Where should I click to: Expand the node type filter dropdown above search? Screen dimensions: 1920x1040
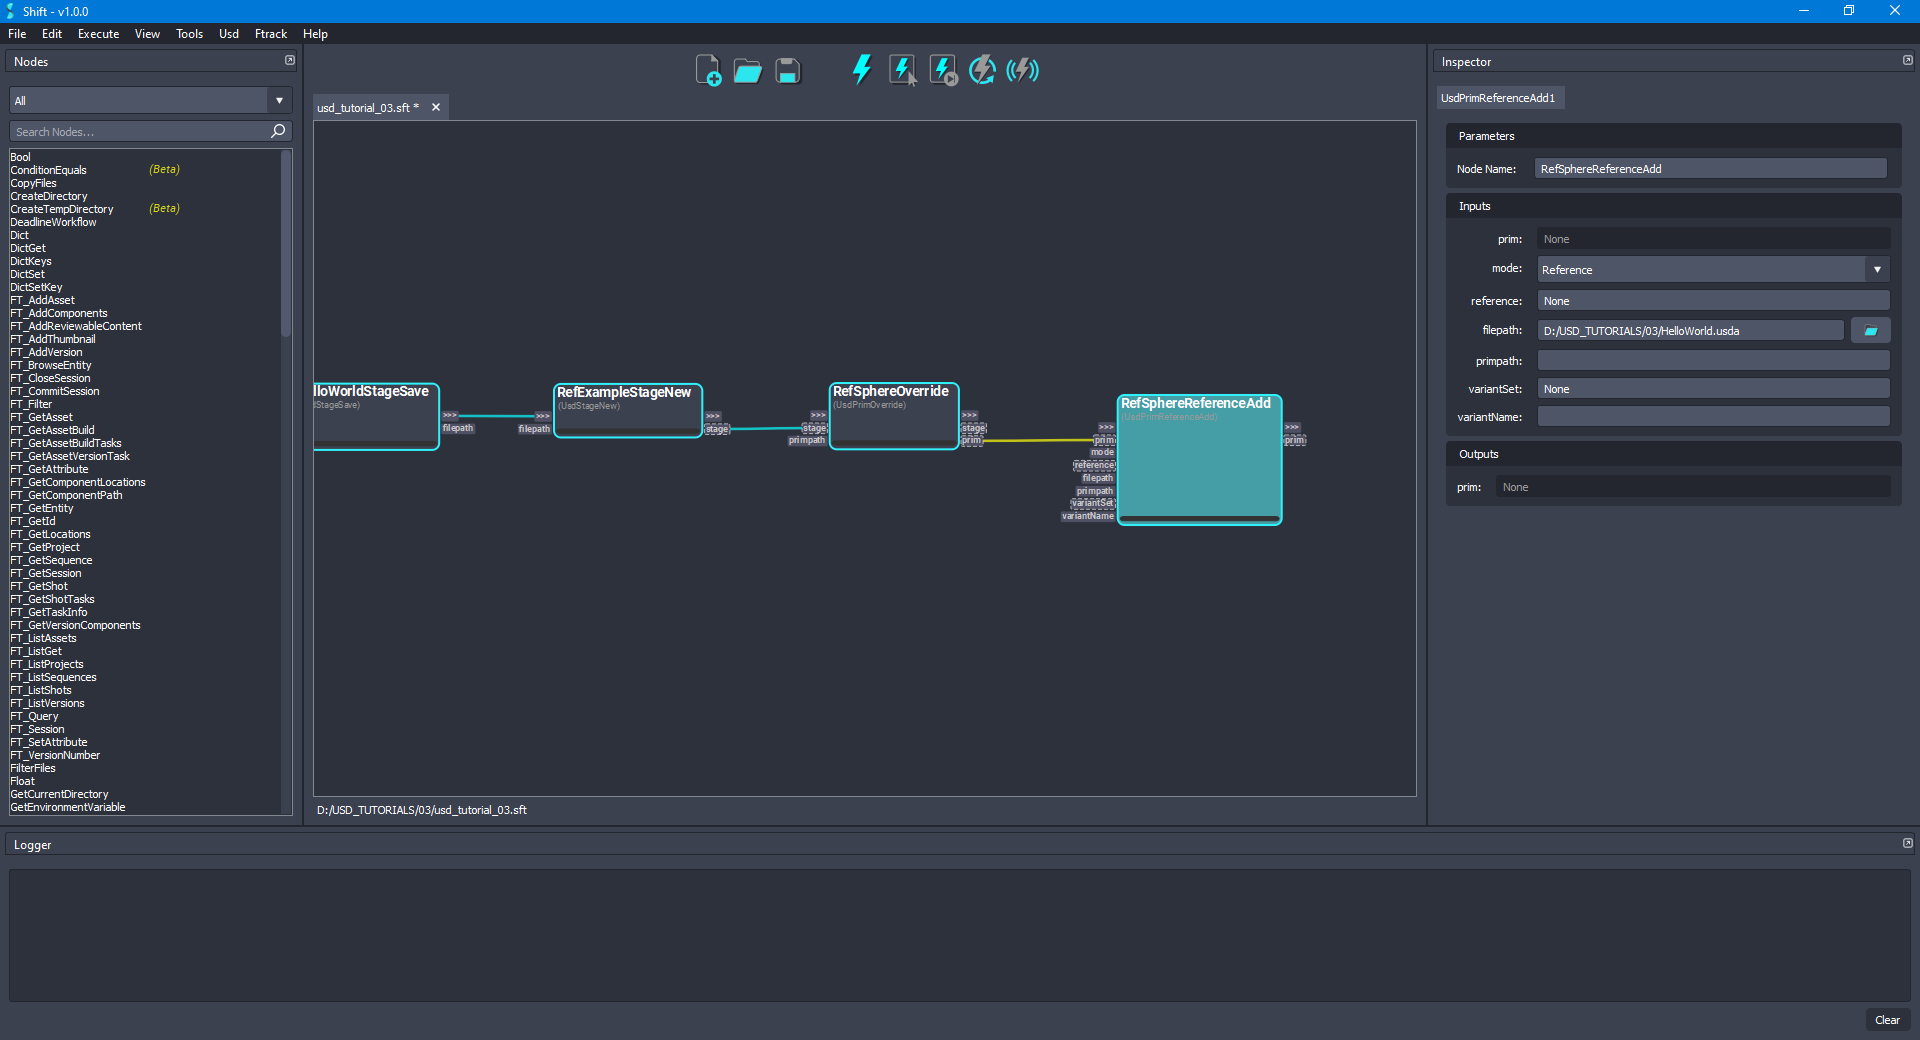(278, 100)
